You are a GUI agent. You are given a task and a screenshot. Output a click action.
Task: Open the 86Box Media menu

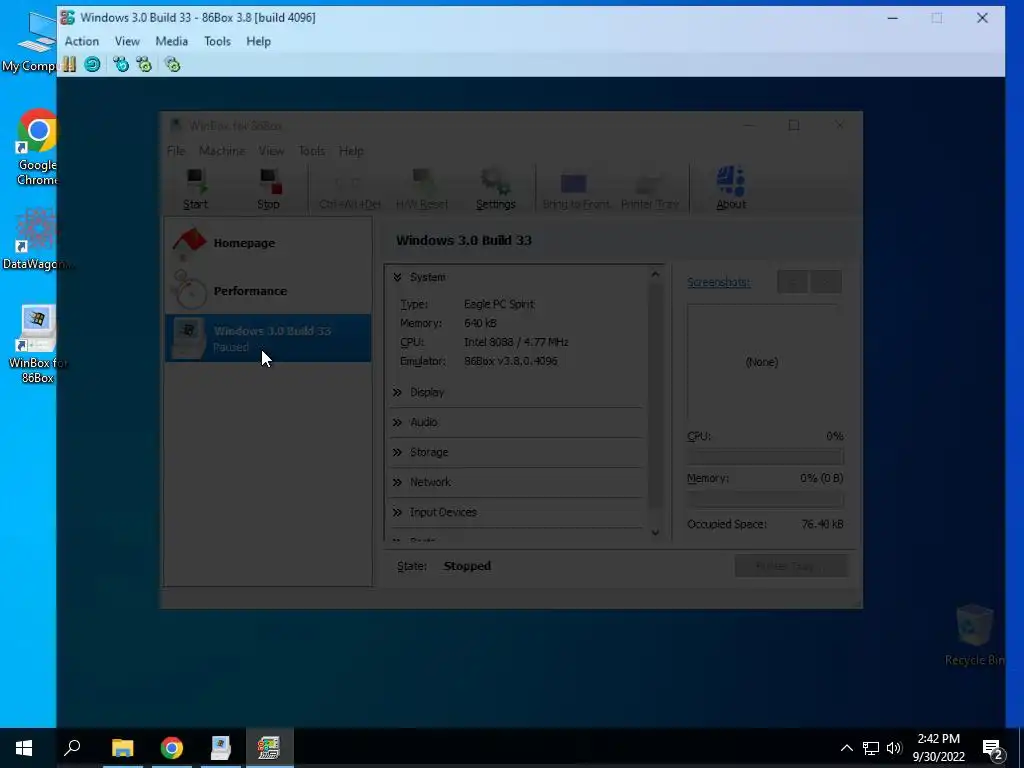(172, 41)
